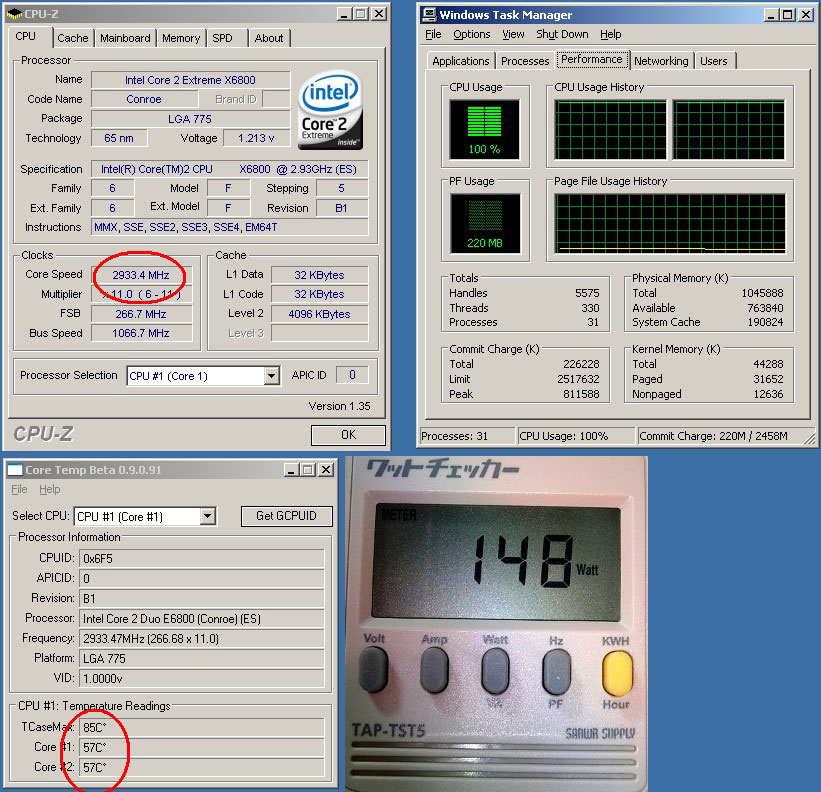This screenshot has height=792, width=821.
Task: Minimize the Core Temp window
Action: pos(291,470)
